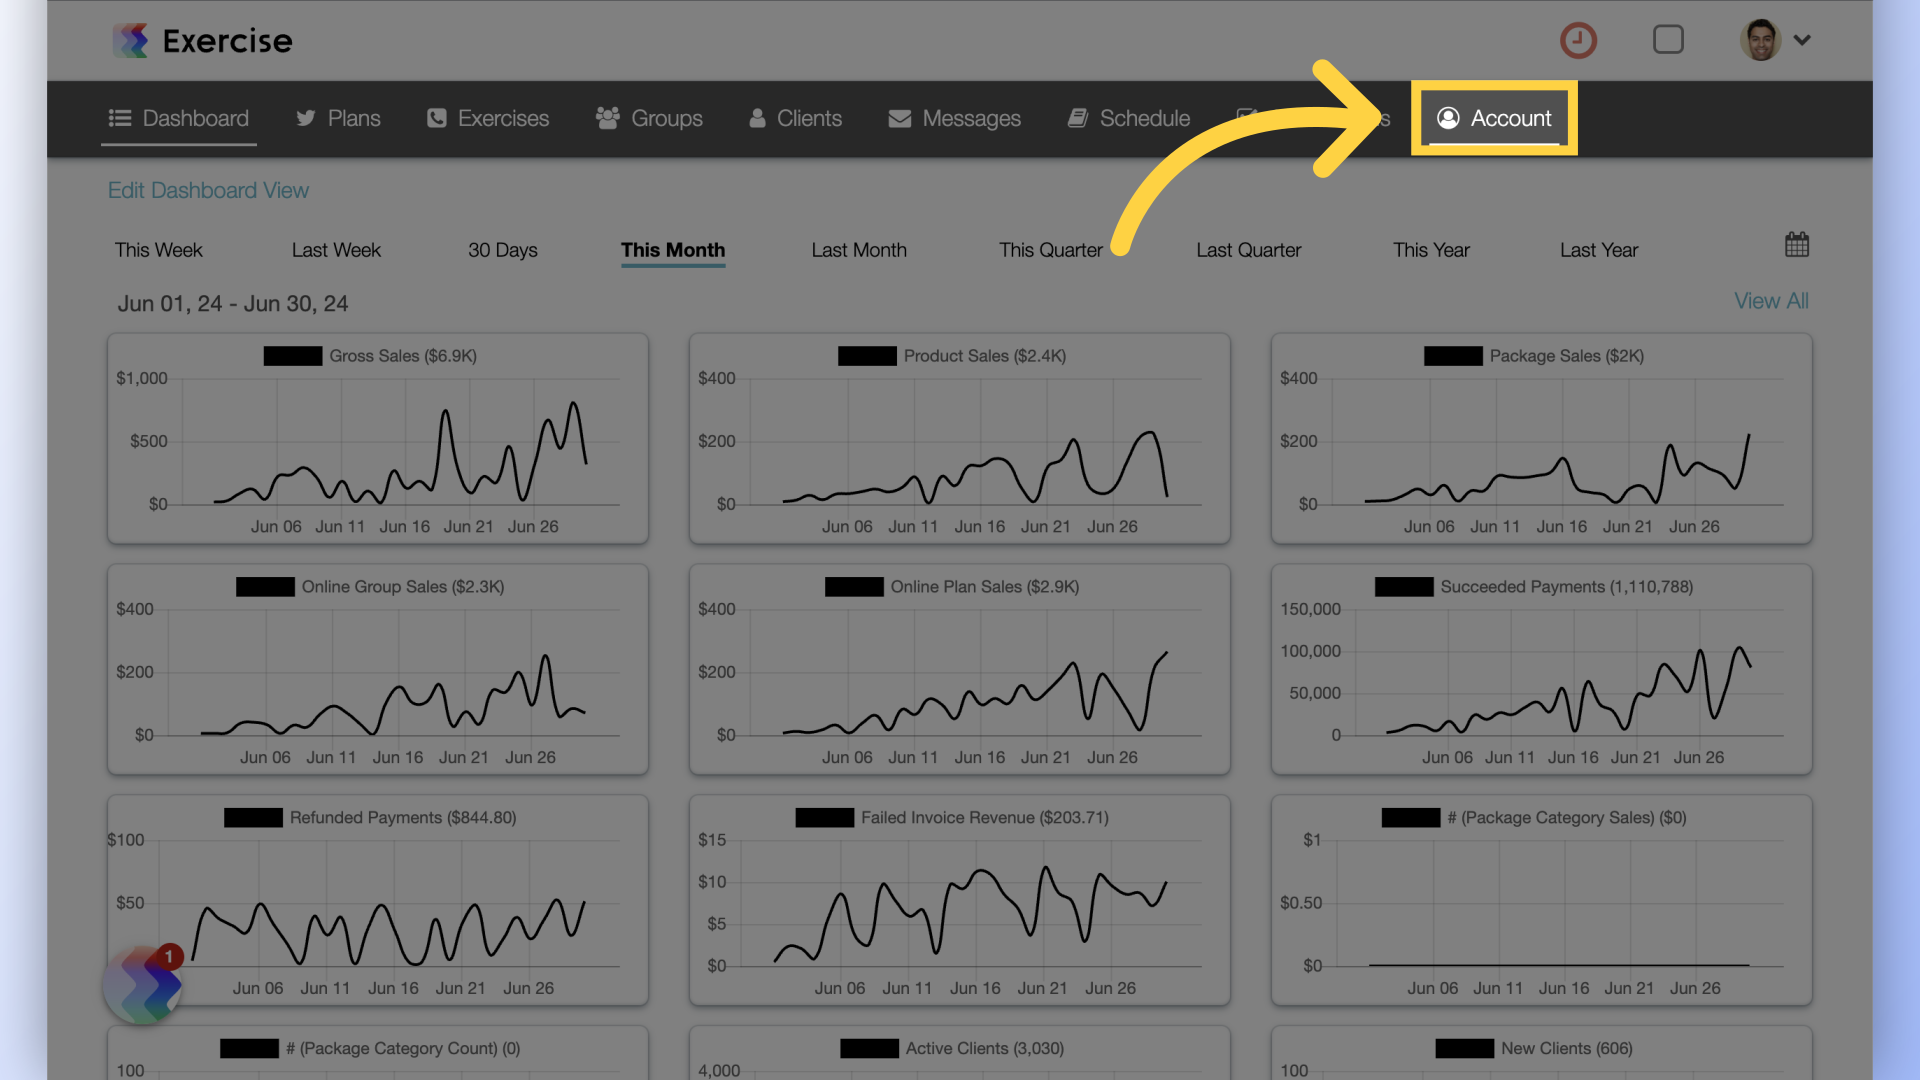Open the chat widget with notification badge

[143, 985]
